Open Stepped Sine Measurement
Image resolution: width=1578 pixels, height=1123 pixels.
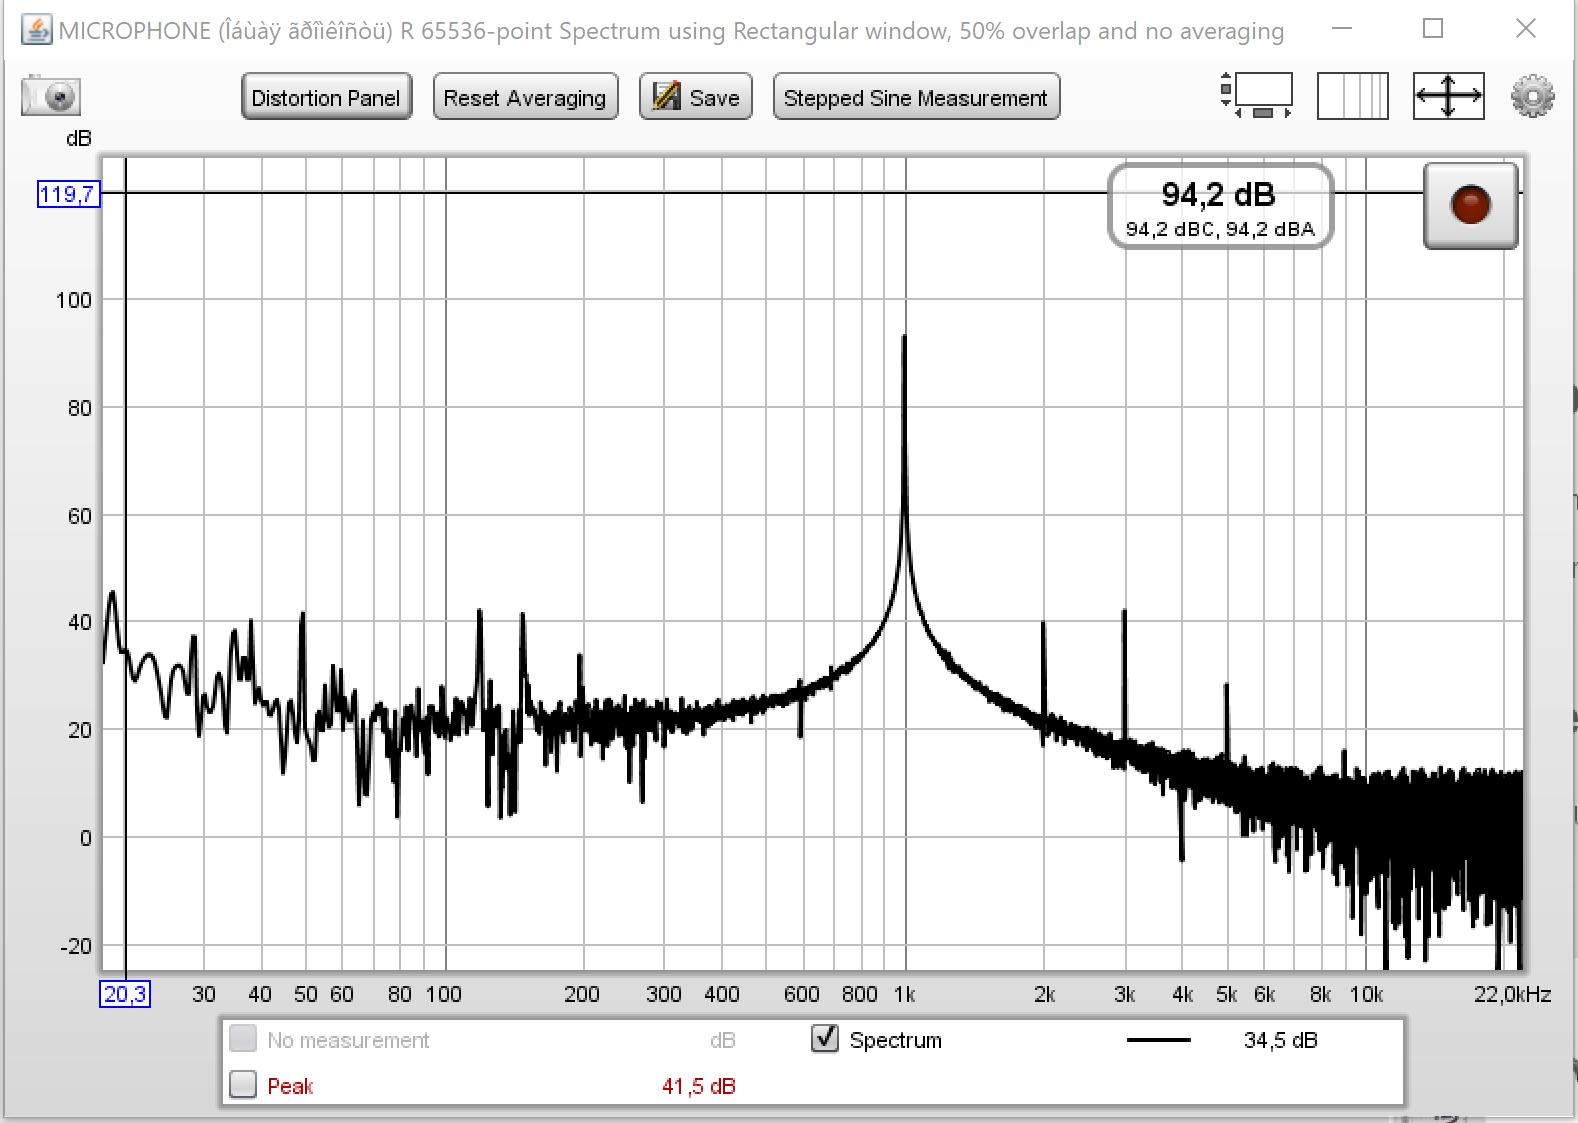(916, 97)
